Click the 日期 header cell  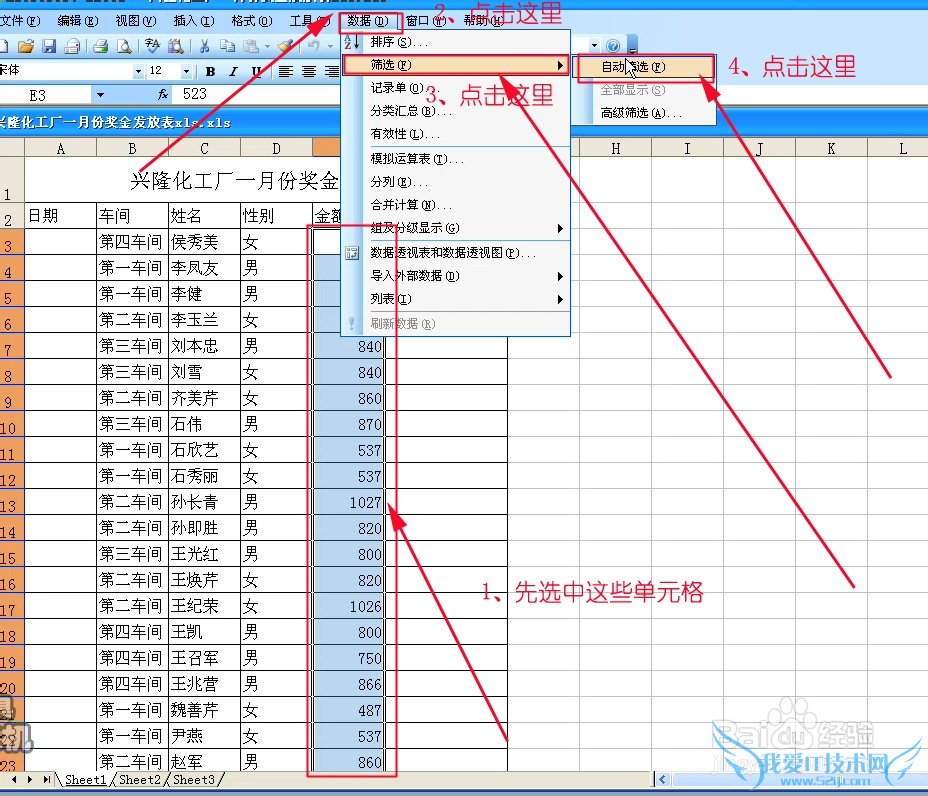point(60,216)
